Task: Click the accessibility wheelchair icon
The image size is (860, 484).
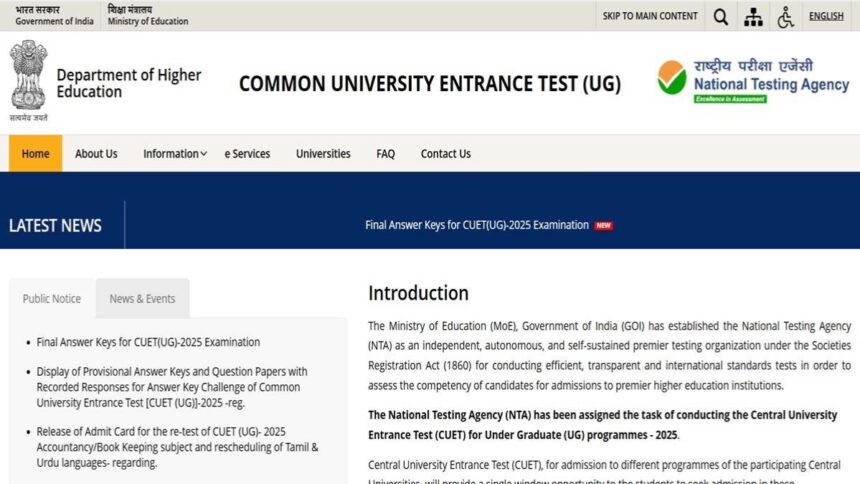Action: click(786, 16)
